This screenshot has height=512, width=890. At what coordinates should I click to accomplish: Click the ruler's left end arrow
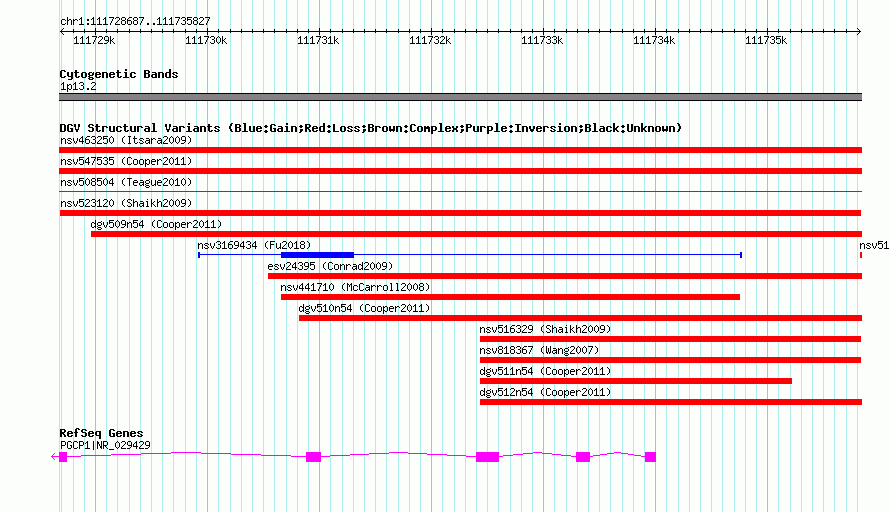[x=62, y=32]
